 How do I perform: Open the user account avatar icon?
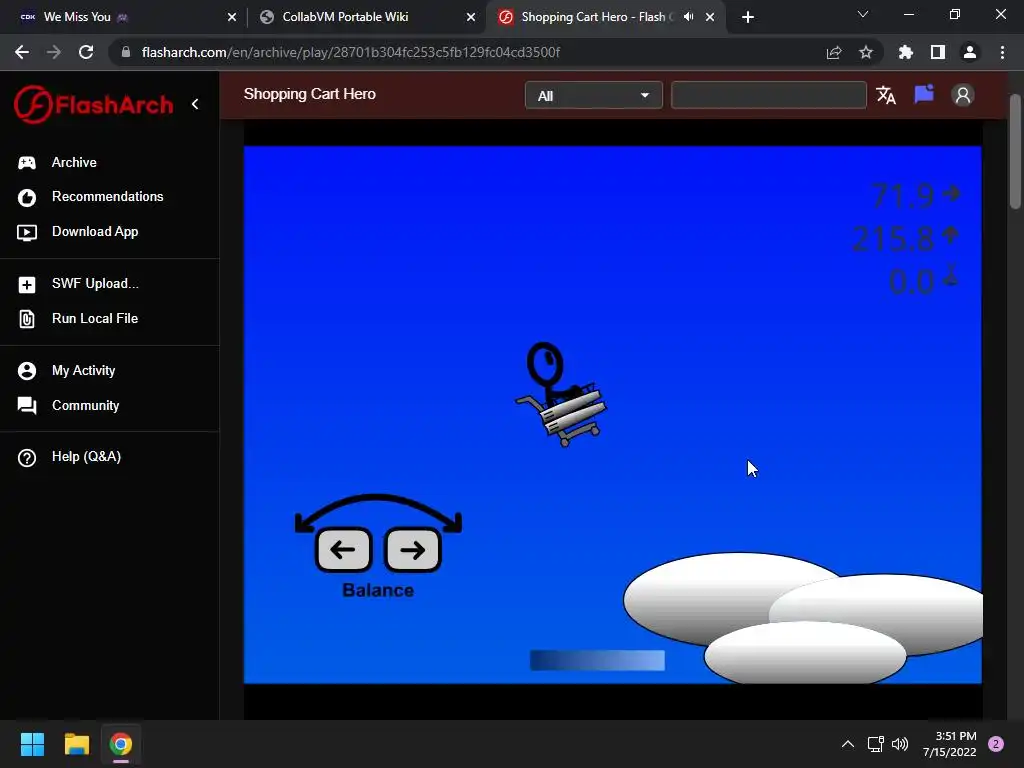[x=963, y=95]
